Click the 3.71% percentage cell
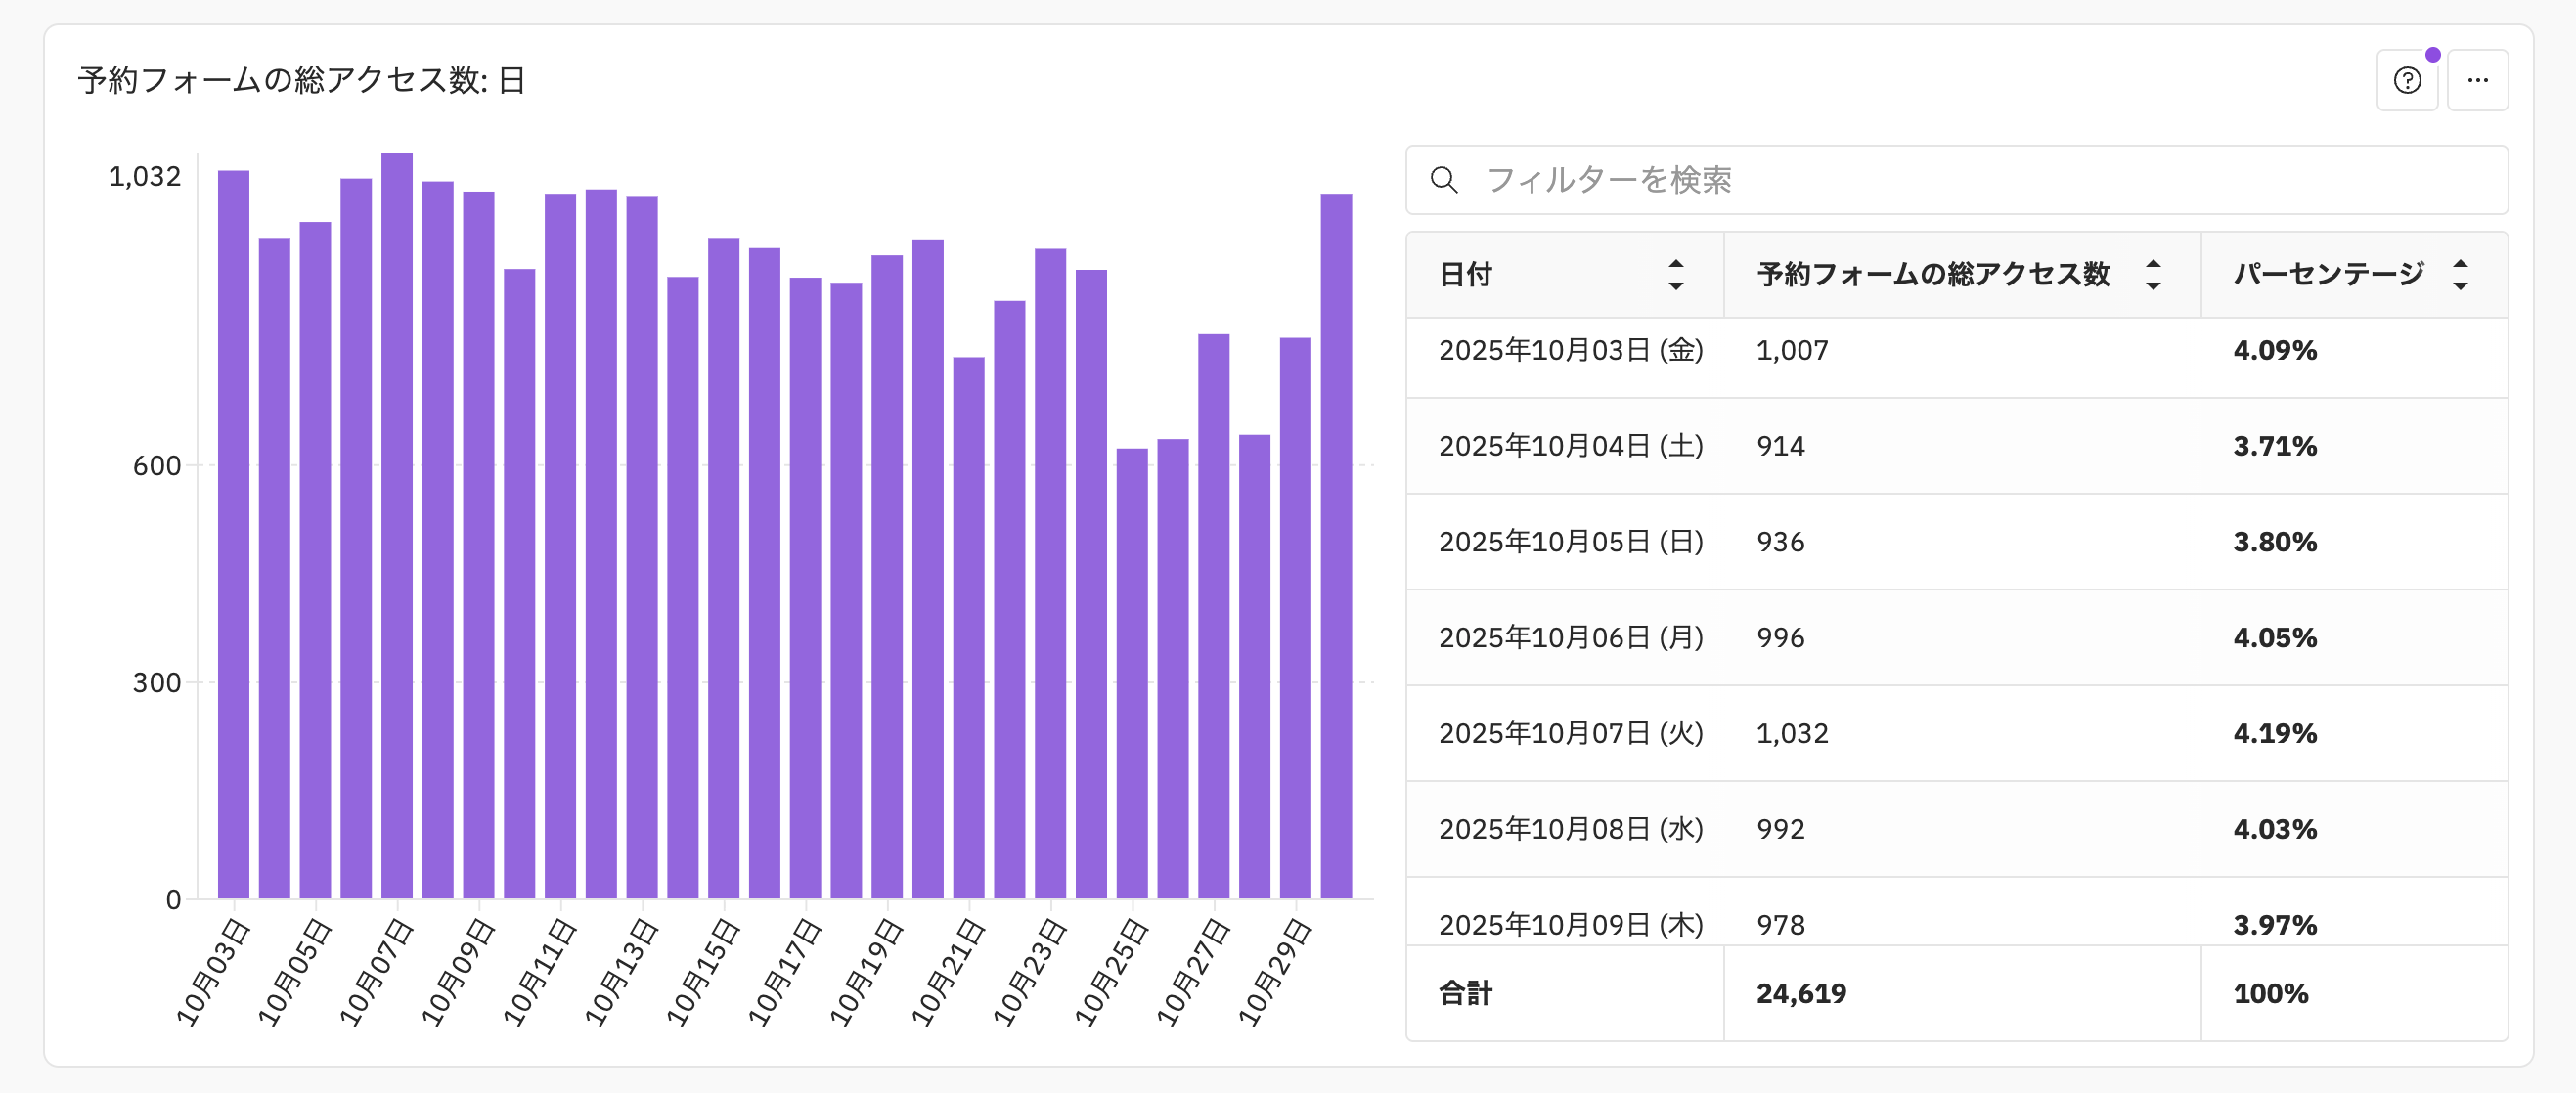Image resolution: width=2576 pixels, height=1093 pixels. 2275,446
